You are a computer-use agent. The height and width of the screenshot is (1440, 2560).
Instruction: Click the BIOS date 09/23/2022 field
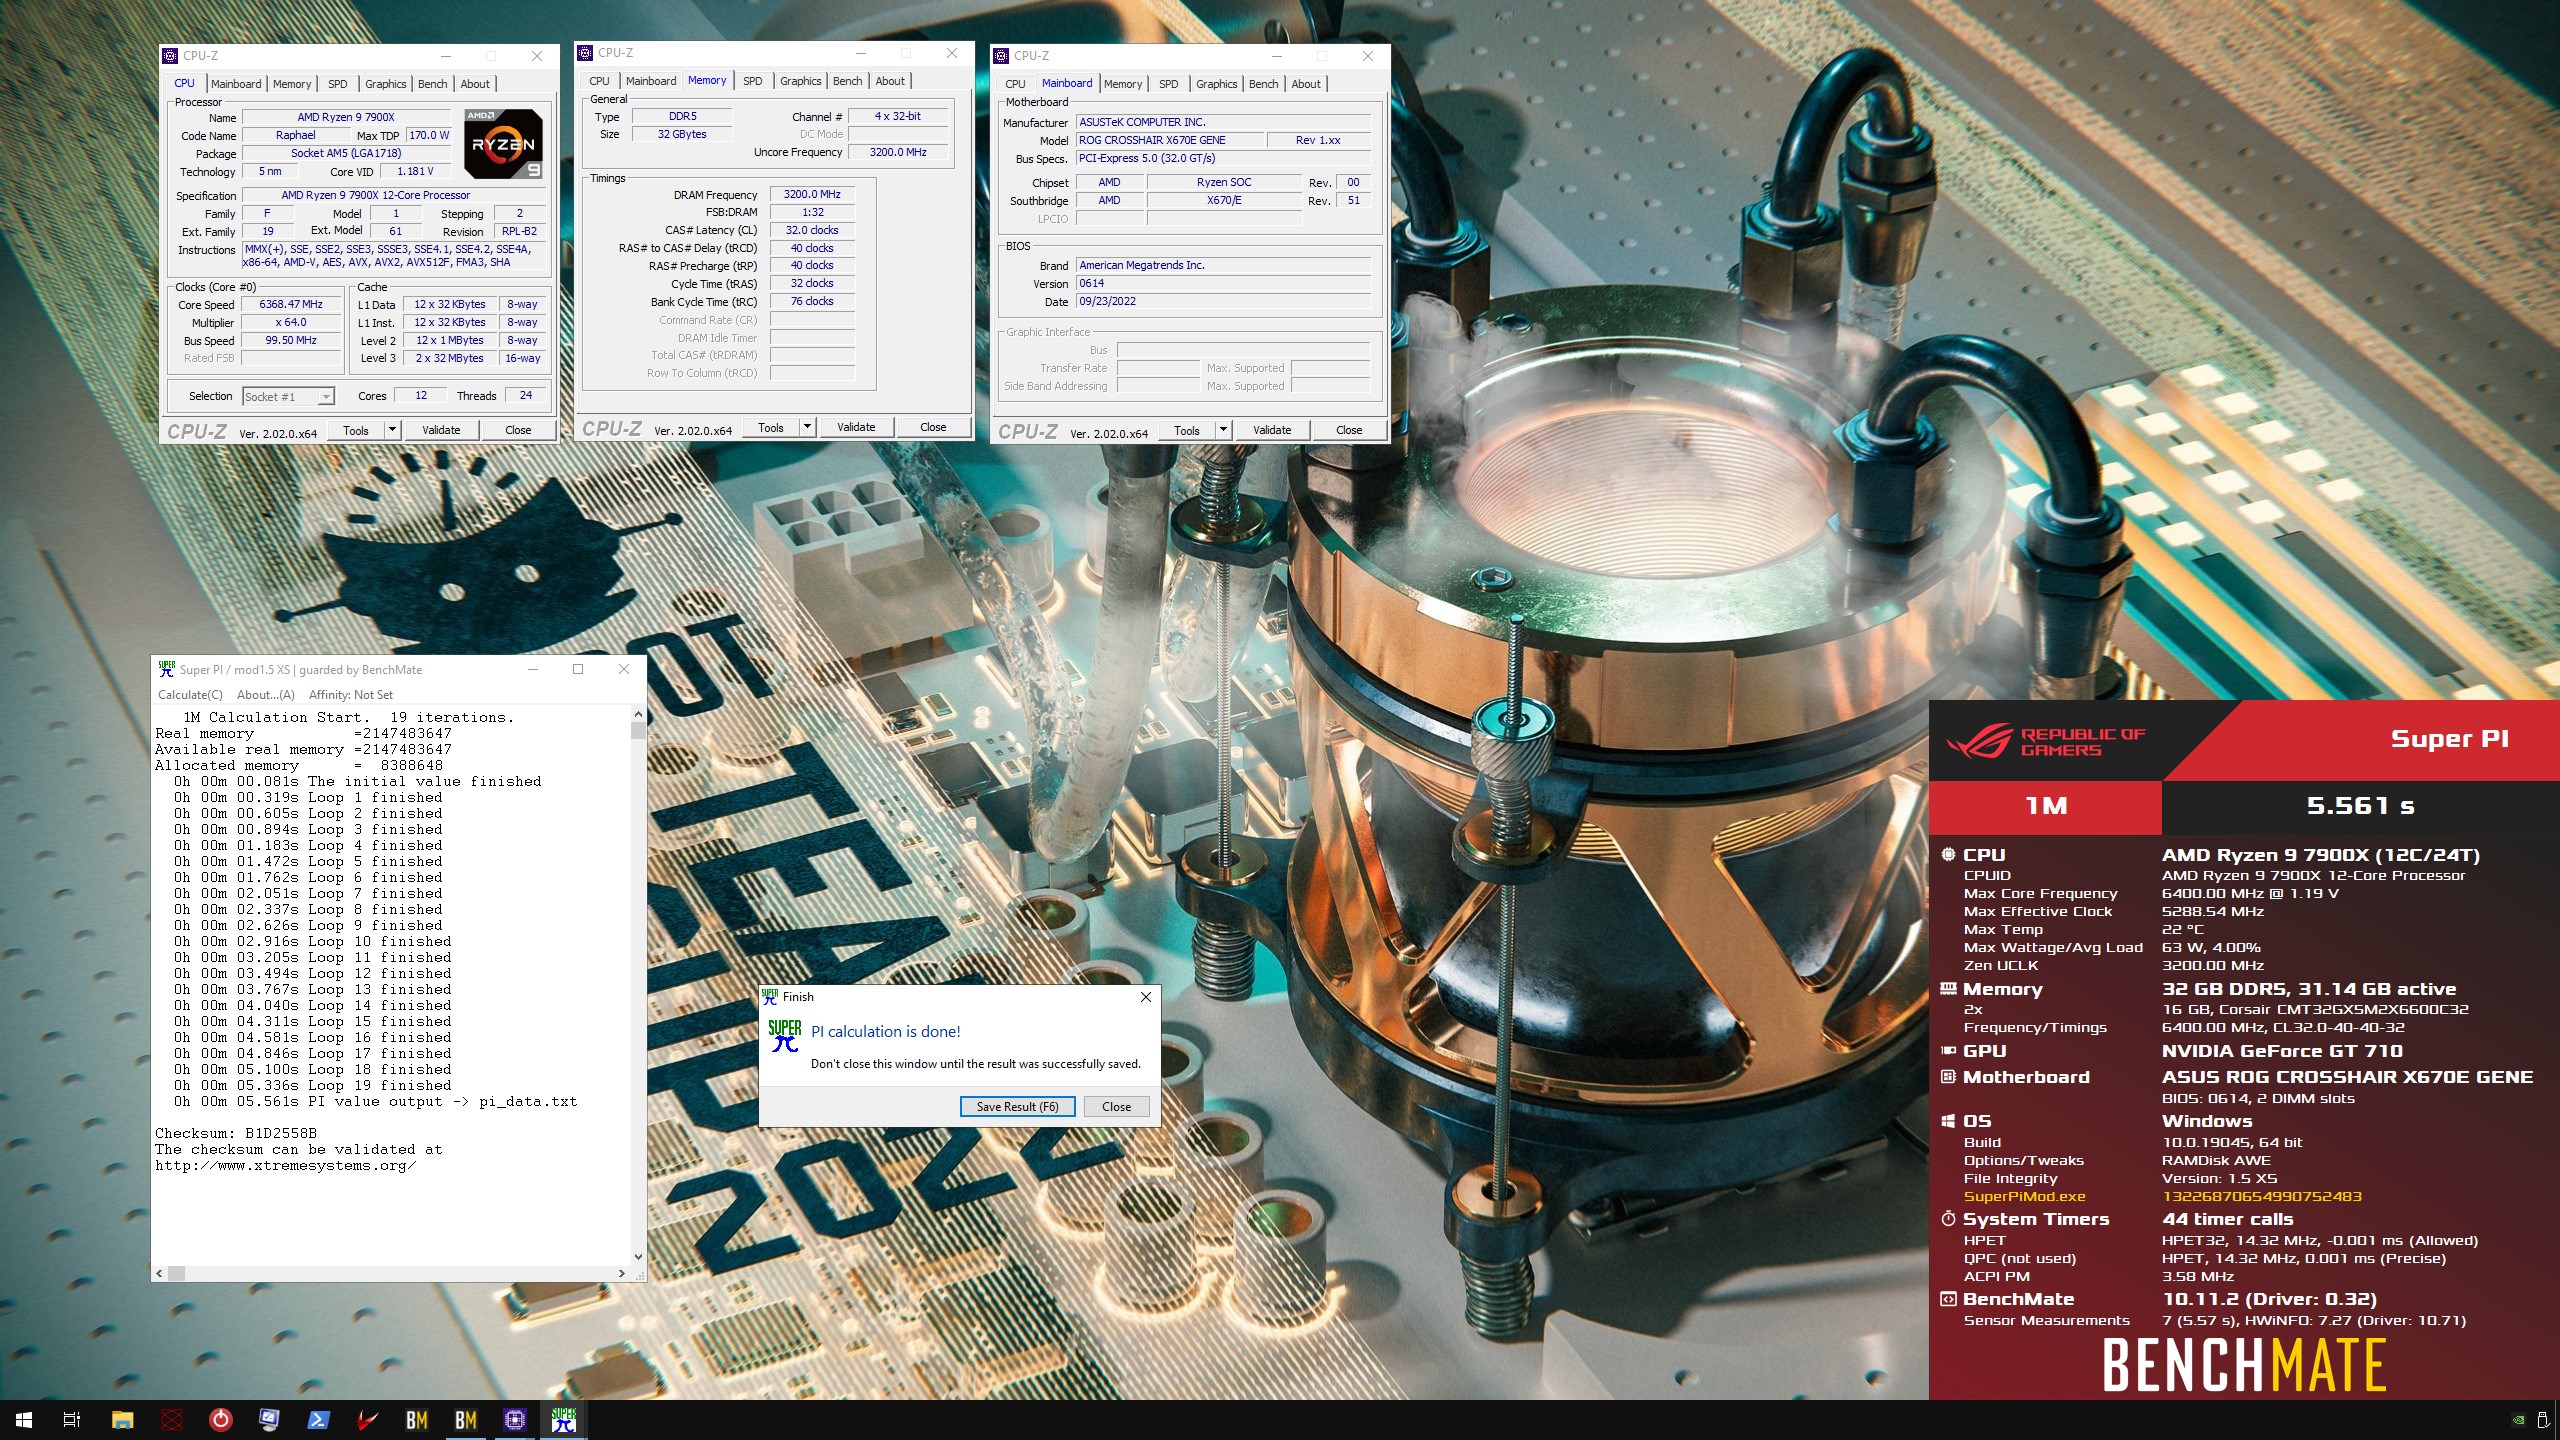1223,301
